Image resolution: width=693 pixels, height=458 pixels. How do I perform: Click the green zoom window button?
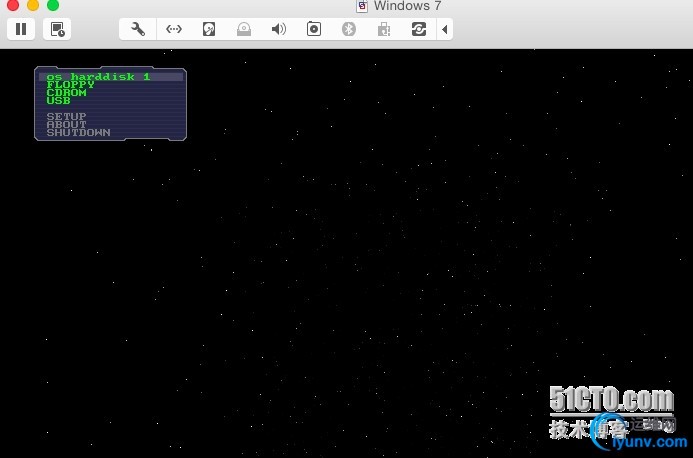(x=53, y=5)
